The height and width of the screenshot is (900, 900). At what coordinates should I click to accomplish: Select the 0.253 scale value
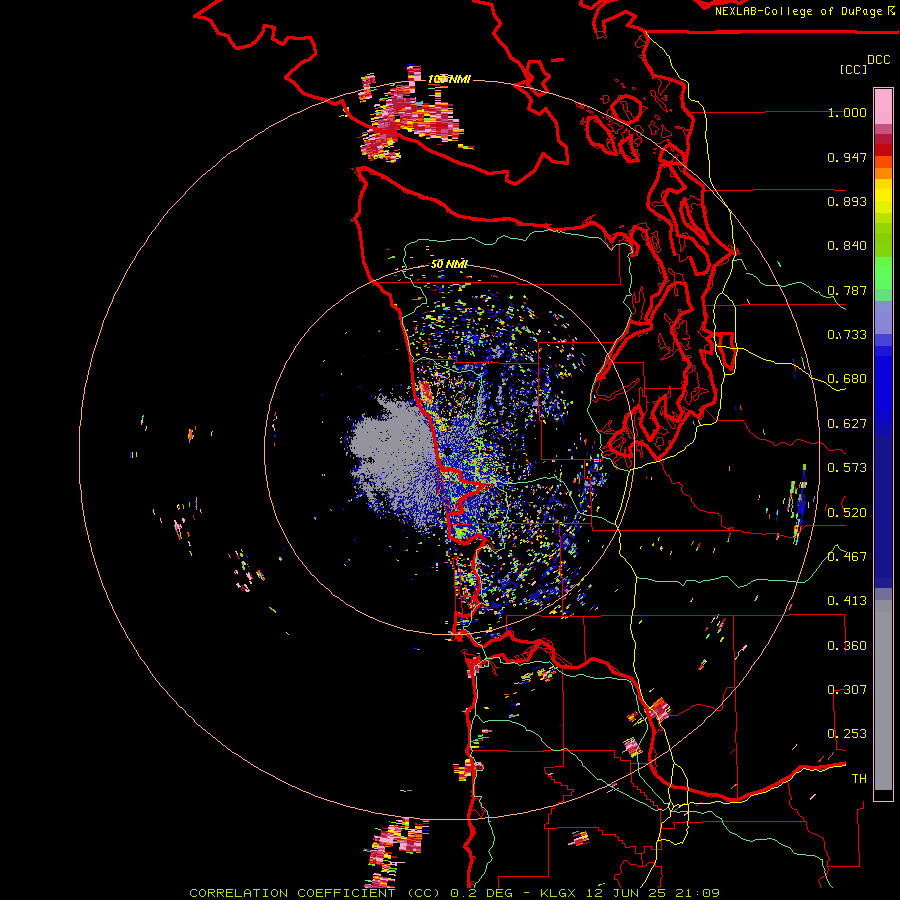point(847,734)
